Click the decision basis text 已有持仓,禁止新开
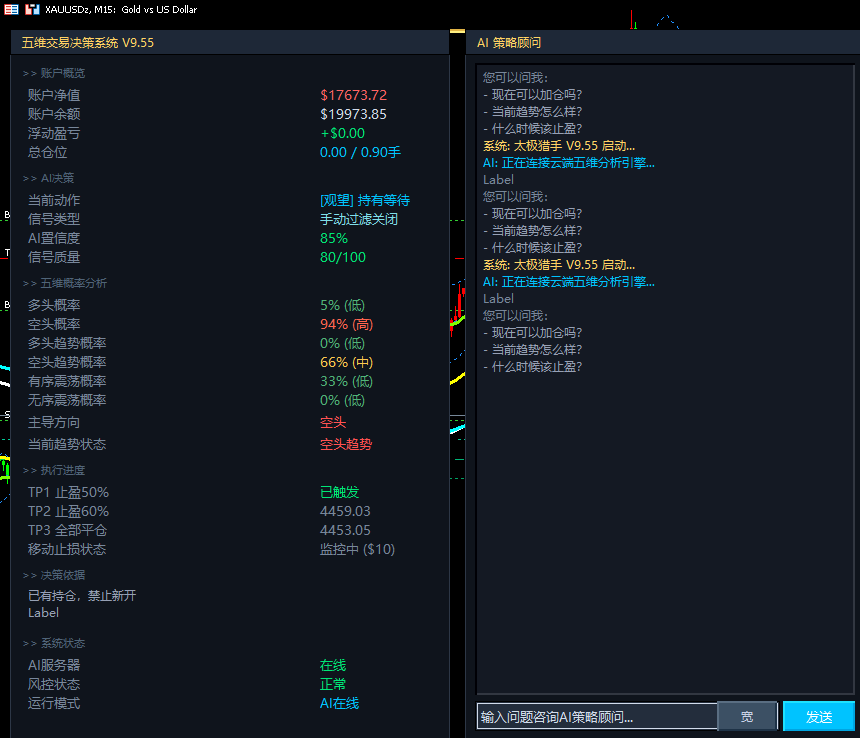Viewport: 860px width, 738px height. coord(82,595)
